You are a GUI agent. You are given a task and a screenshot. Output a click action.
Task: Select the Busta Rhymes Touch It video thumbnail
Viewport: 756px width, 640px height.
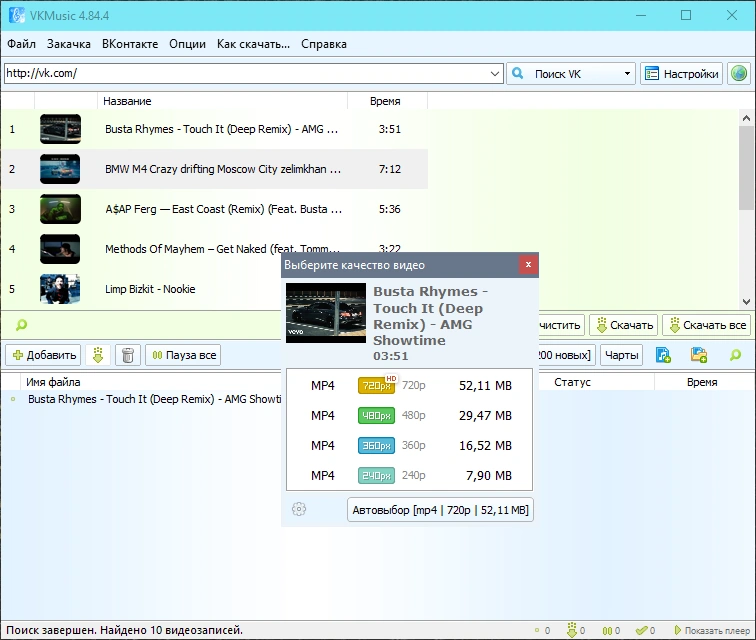60,129
